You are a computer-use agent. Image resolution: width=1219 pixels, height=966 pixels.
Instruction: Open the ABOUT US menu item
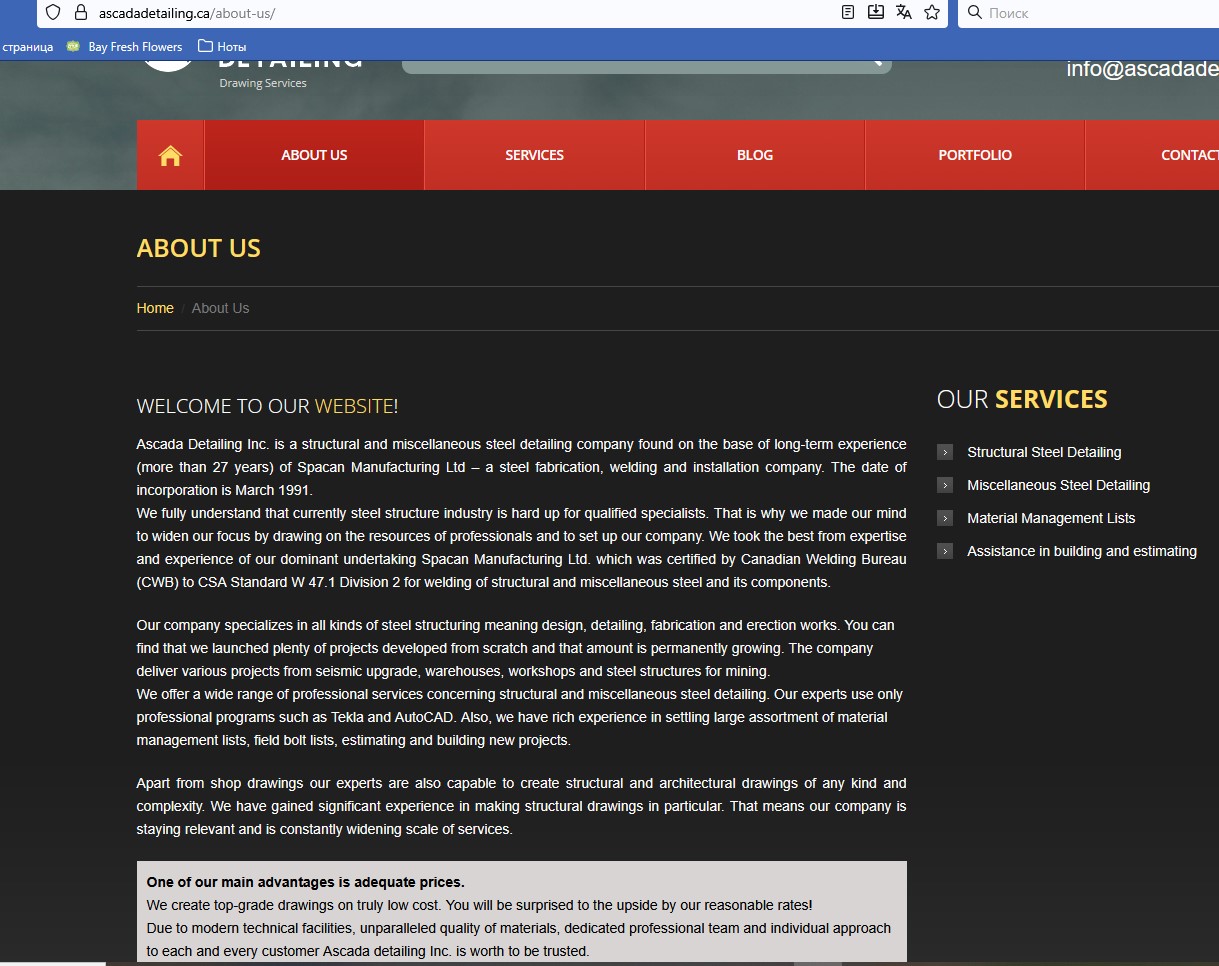tap(314, 155)
